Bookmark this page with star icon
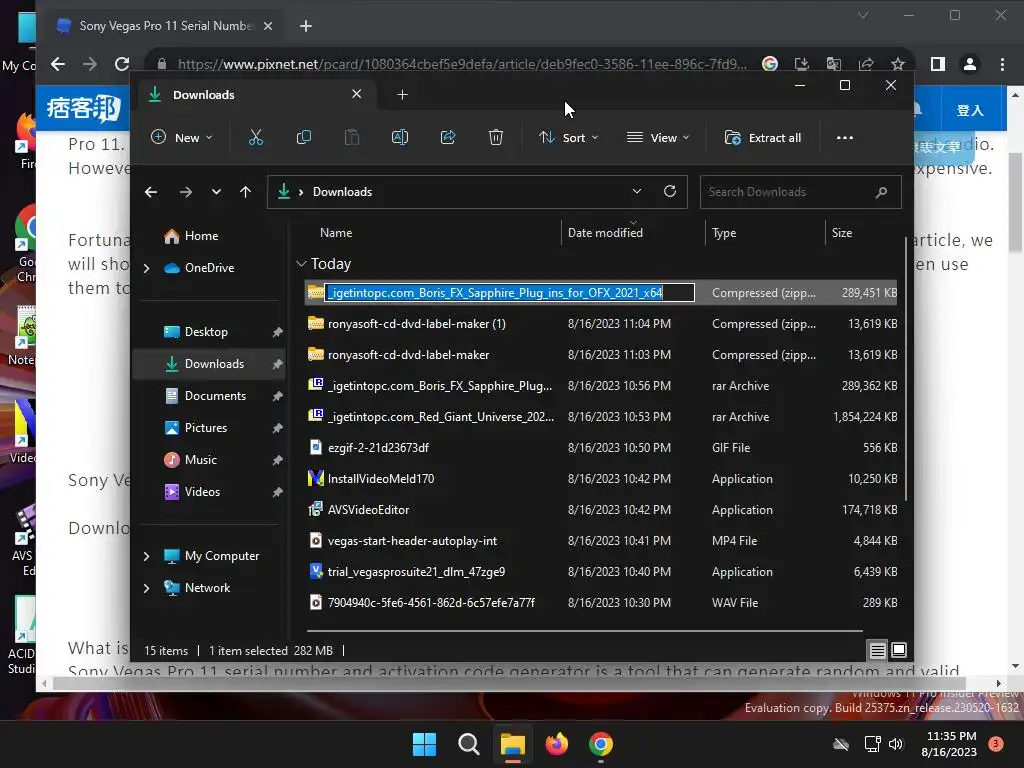This screenshot has width=1024, height=768. 898,64
